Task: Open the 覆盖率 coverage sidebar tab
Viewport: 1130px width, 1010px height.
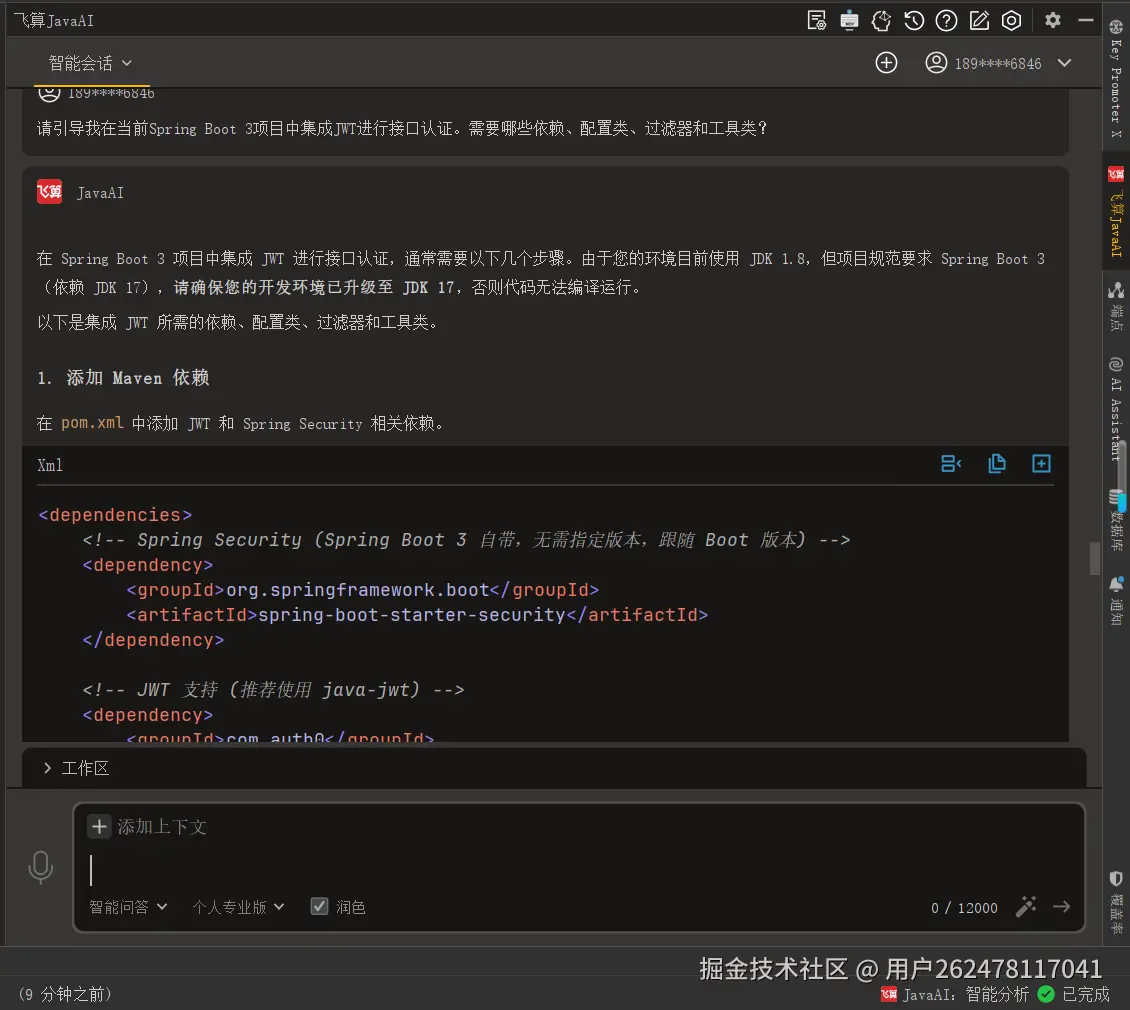Action: tap(1116, 903)
